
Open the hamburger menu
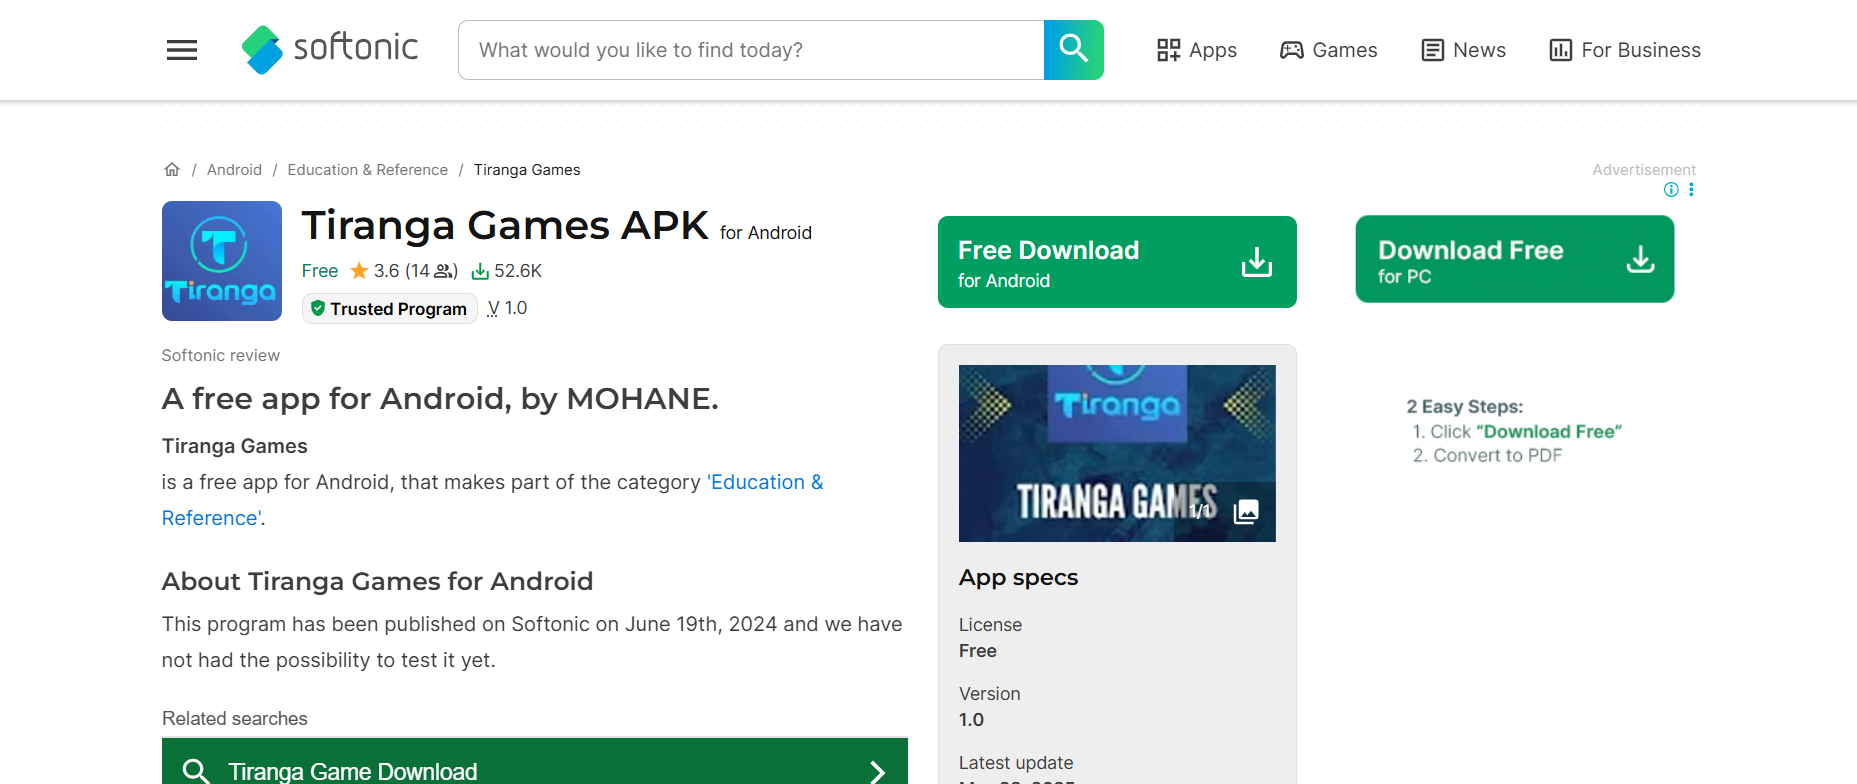click(x=182, y=50)
